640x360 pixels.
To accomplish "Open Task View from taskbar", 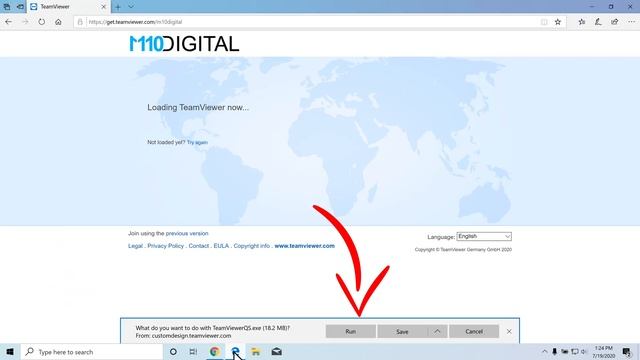I will (x=193, y=351).
